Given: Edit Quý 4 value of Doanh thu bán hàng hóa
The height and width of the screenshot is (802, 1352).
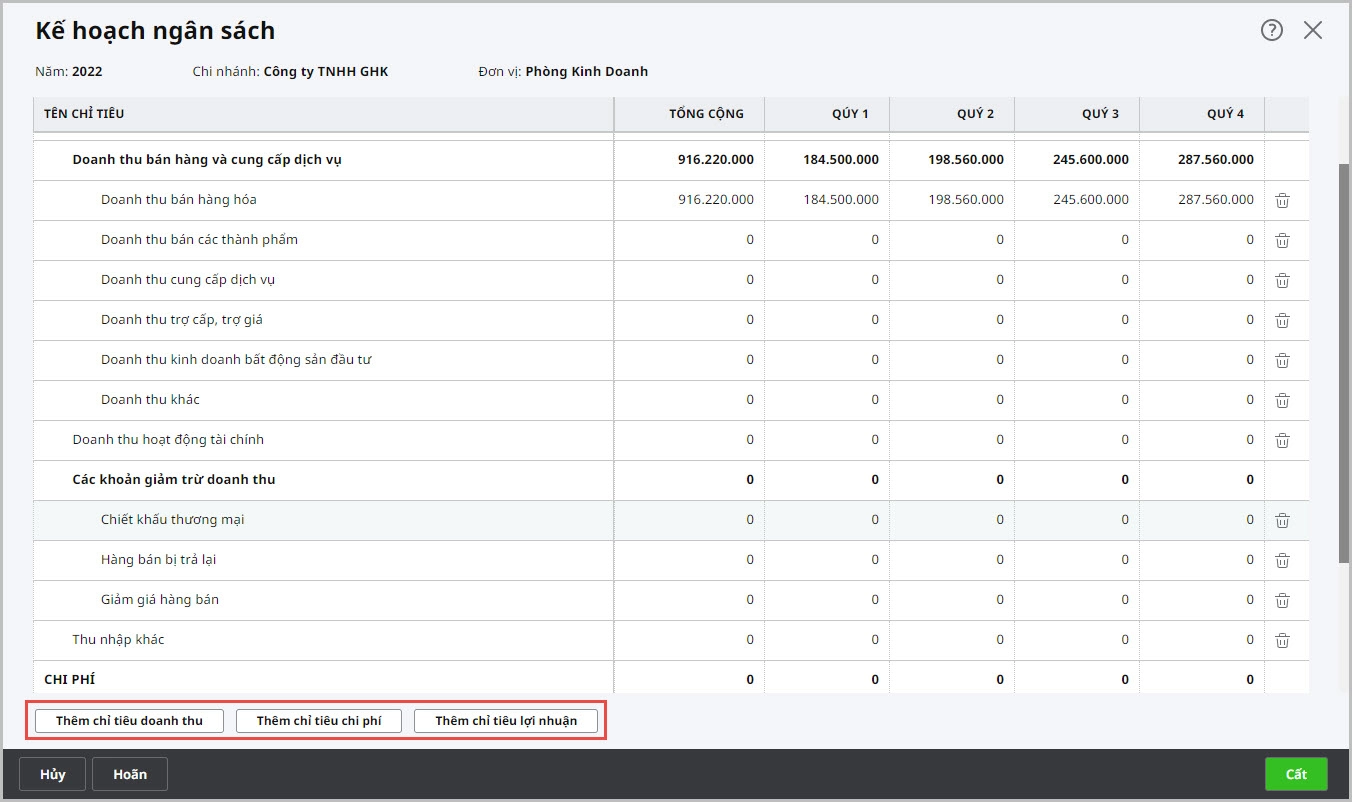Looking at the screenshot, I should click(x=1202, y=200).
